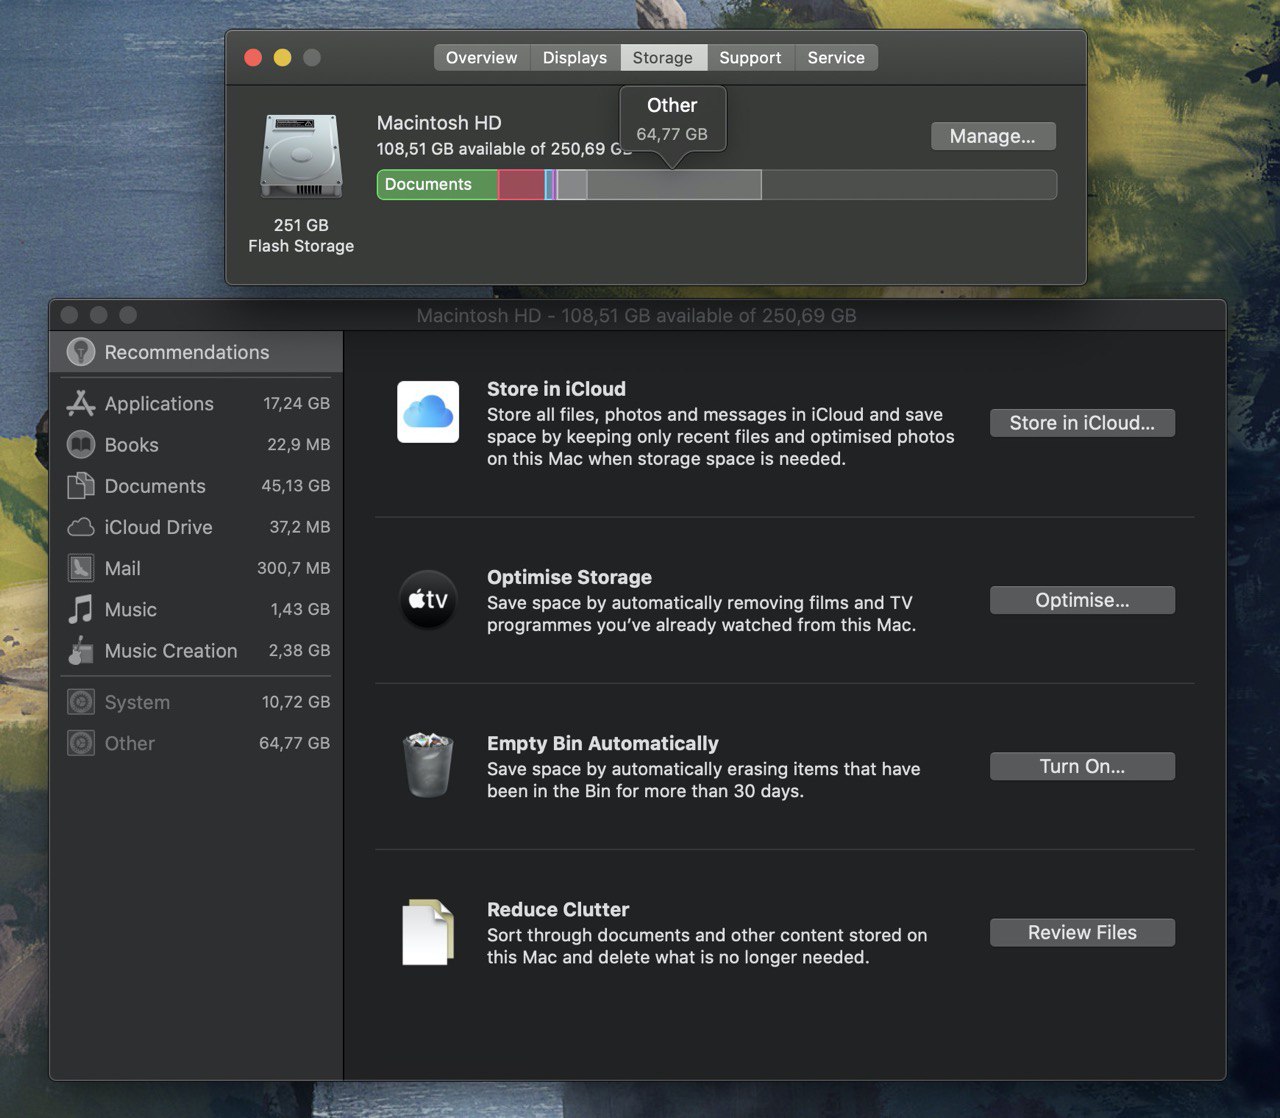Click the iCloud icon beside Store in iCloud

428,411
